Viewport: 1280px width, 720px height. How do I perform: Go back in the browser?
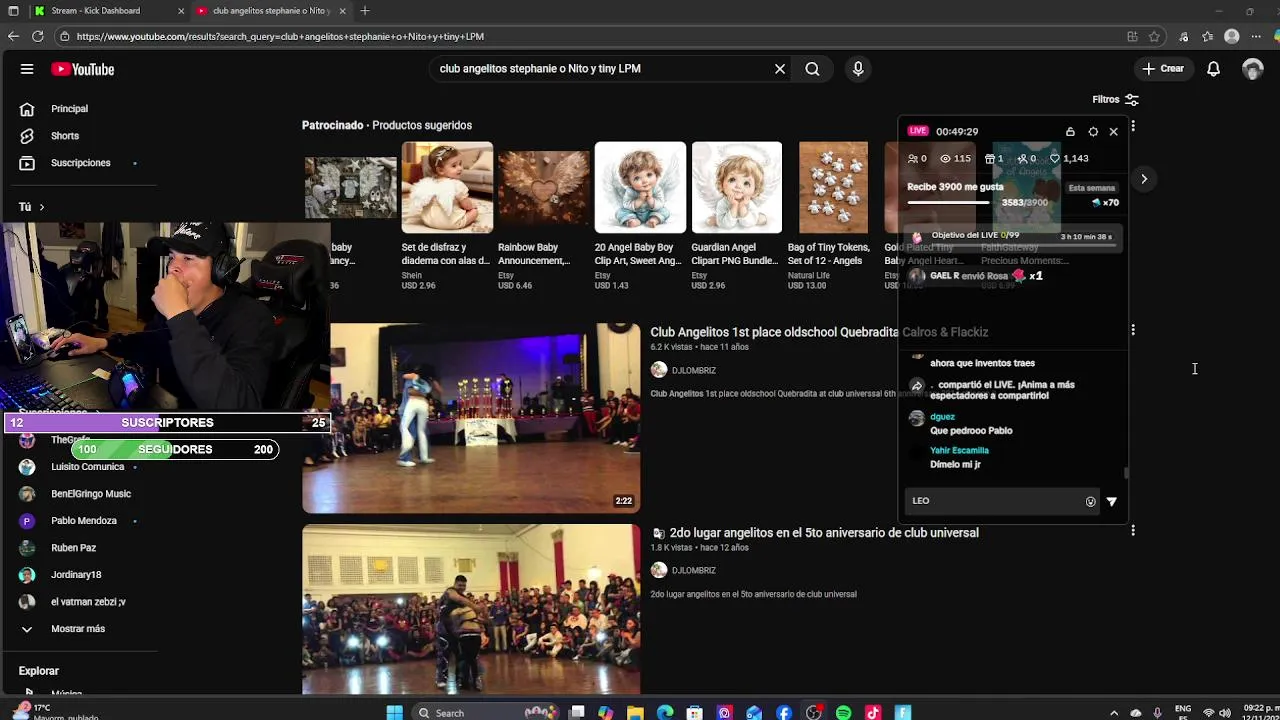point(13,36)
